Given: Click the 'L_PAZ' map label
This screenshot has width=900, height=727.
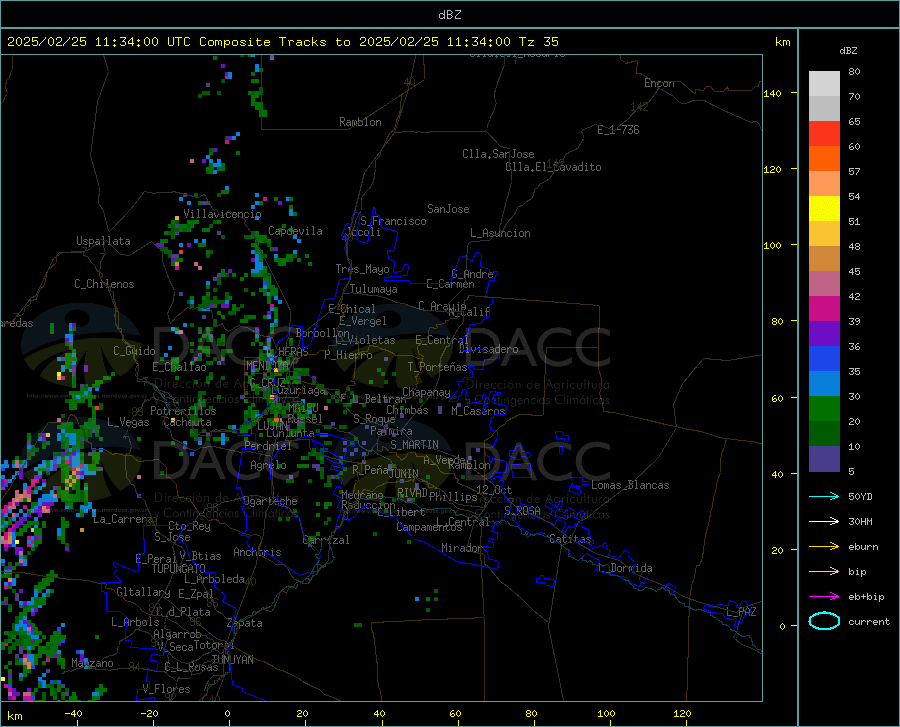Looking at the screenshot, I should pos(741,612).
